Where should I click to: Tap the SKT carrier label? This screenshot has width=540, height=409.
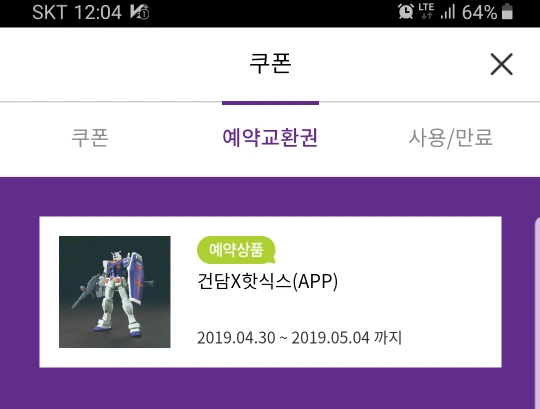pyautogui.click(x=49, y=12)
